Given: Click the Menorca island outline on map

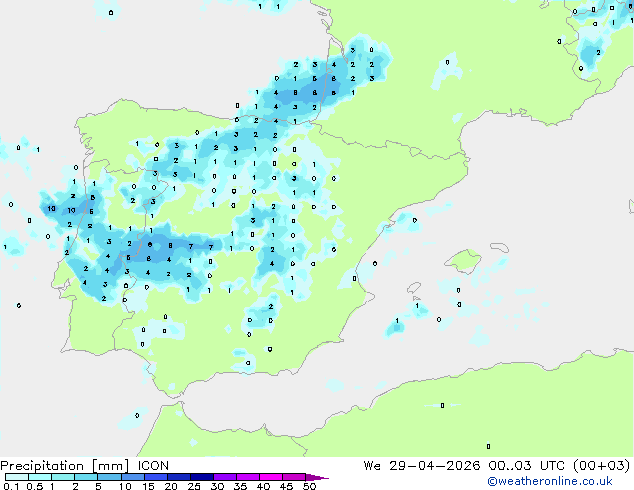Looking at the screenshot, I should [499, 247].
